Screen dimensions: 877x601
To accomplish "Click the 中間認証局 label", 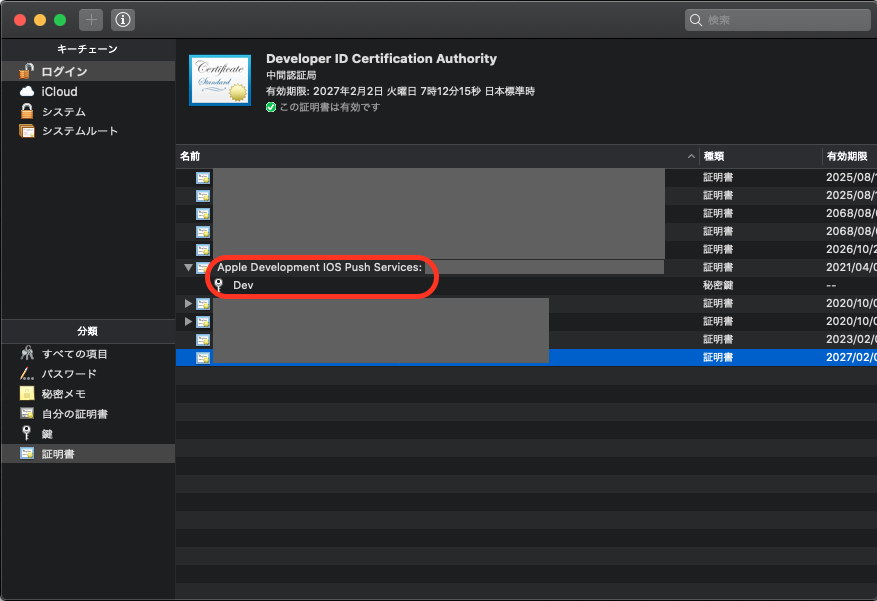I will point(291,75).
